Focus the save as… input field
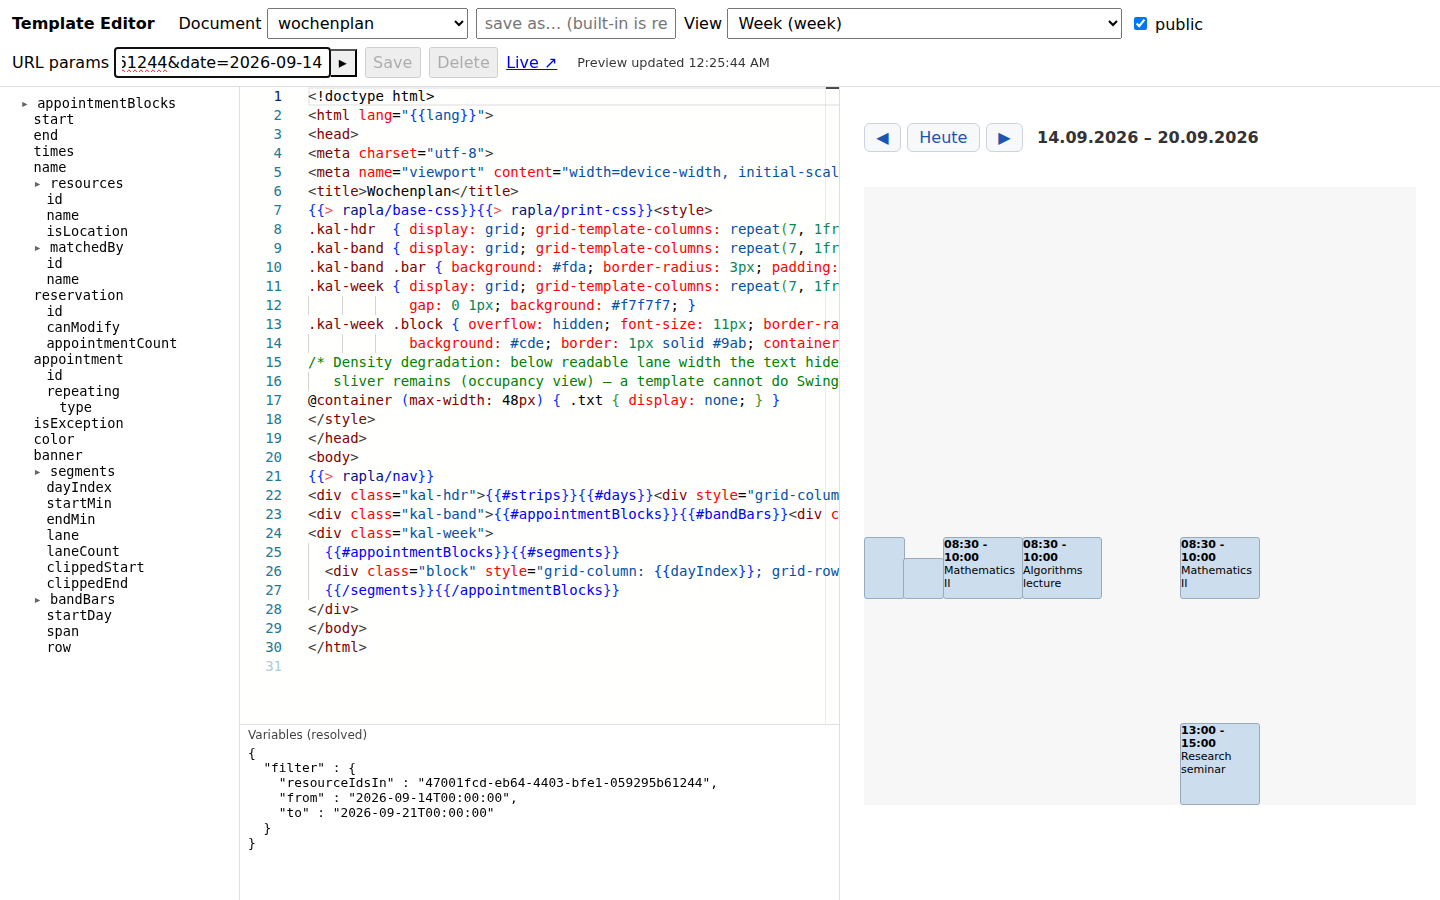This screenshot has width=1440, height=900. point(575,23)
